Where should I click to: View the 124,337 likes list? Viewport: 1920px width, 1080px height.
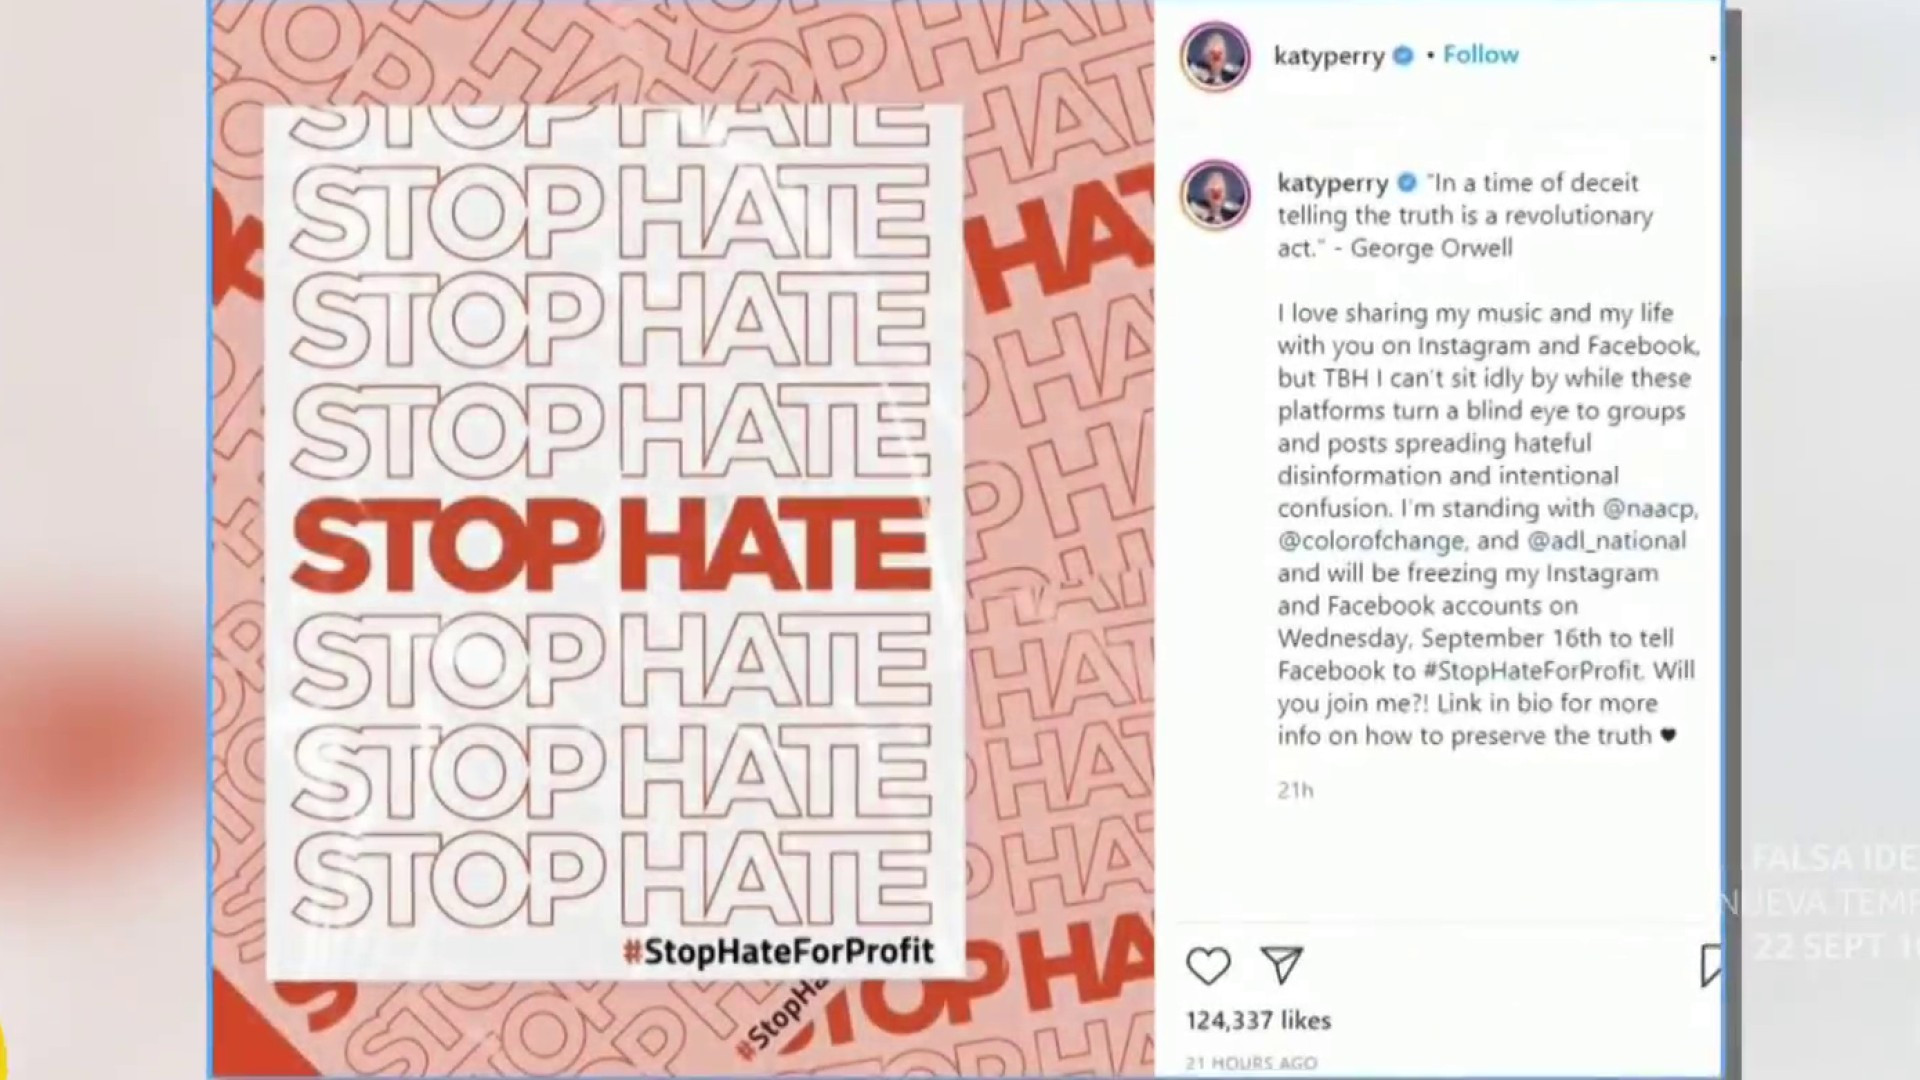[x=1259, y=1021]
